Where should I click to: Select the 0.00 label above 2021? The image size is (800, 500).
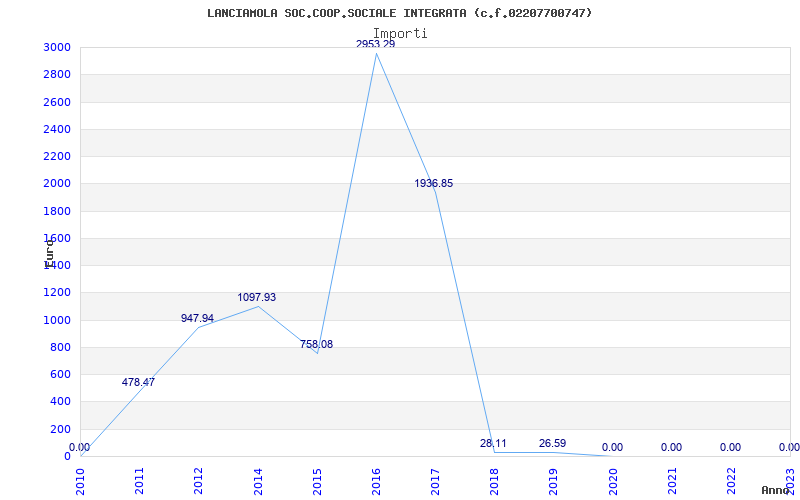pos(671,447)
